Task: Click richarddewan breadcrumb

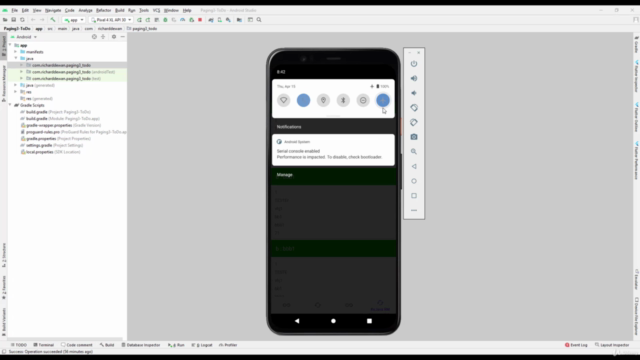Action: click(109, 29)
